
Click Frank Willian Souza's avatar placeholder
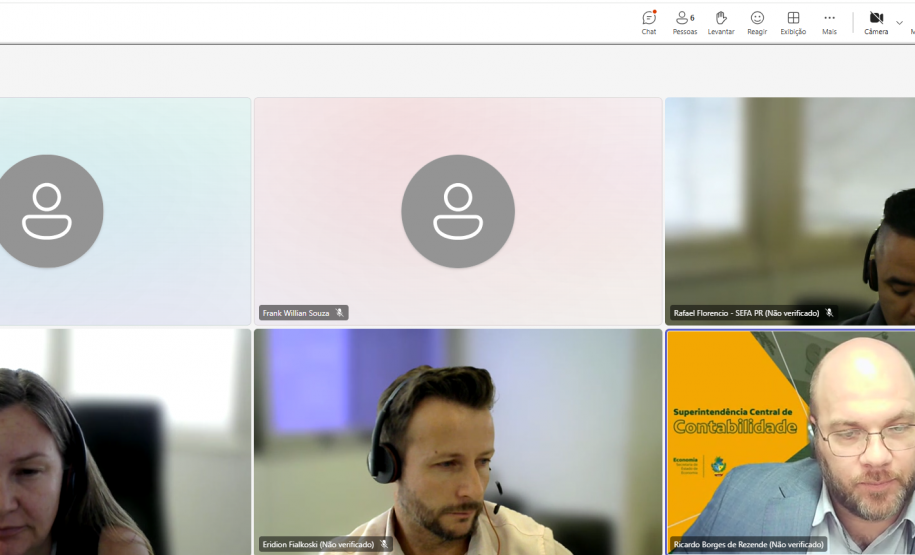458,211
